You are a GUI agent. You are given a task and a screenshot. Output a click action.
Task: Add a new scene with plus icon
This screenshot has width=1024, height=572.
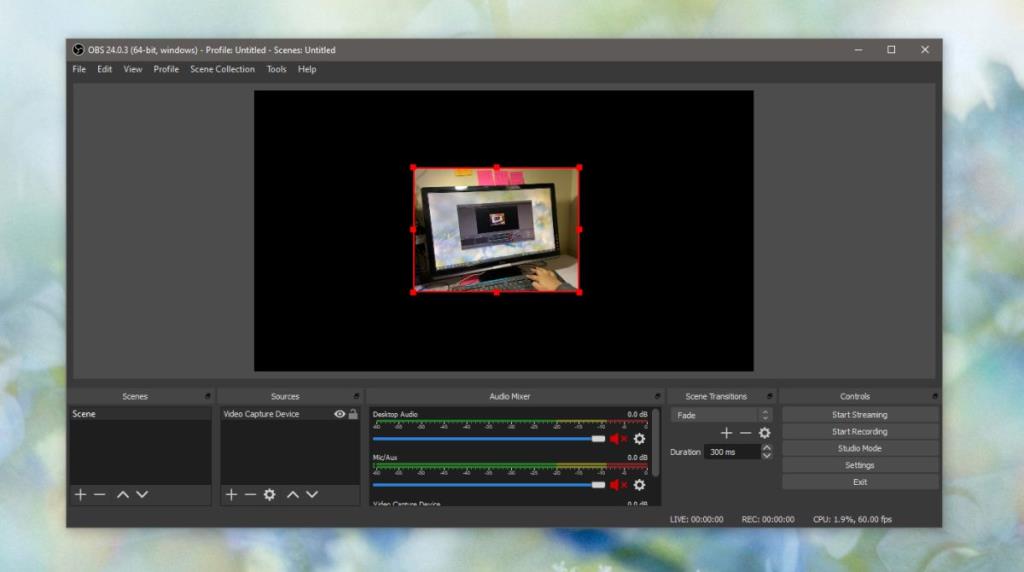81,495
